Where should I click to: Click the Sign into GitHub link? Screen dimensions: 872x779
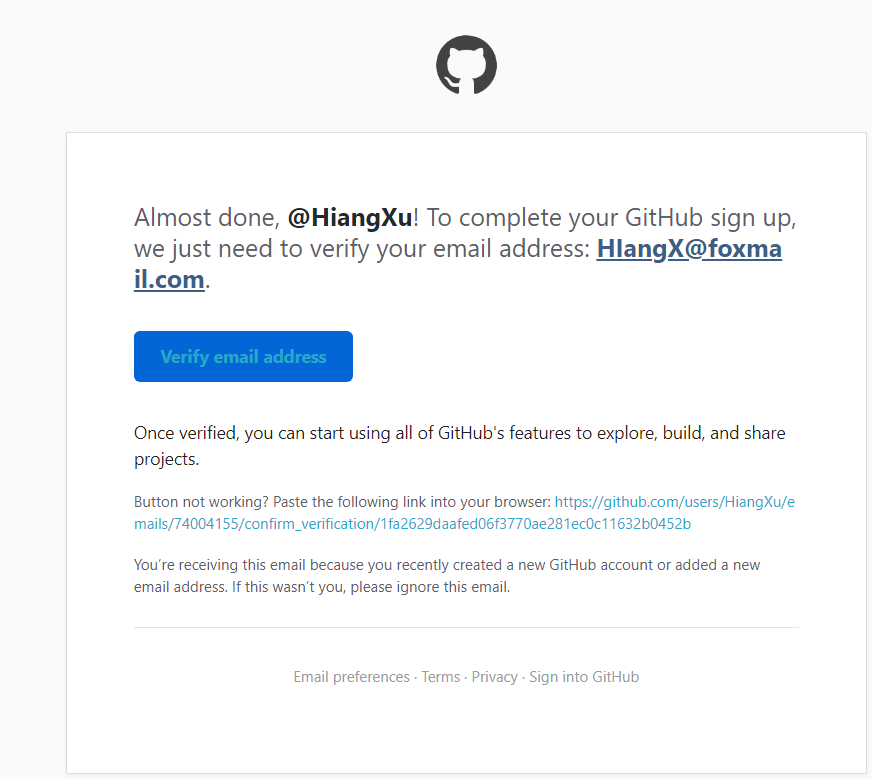tap(584, 677)
